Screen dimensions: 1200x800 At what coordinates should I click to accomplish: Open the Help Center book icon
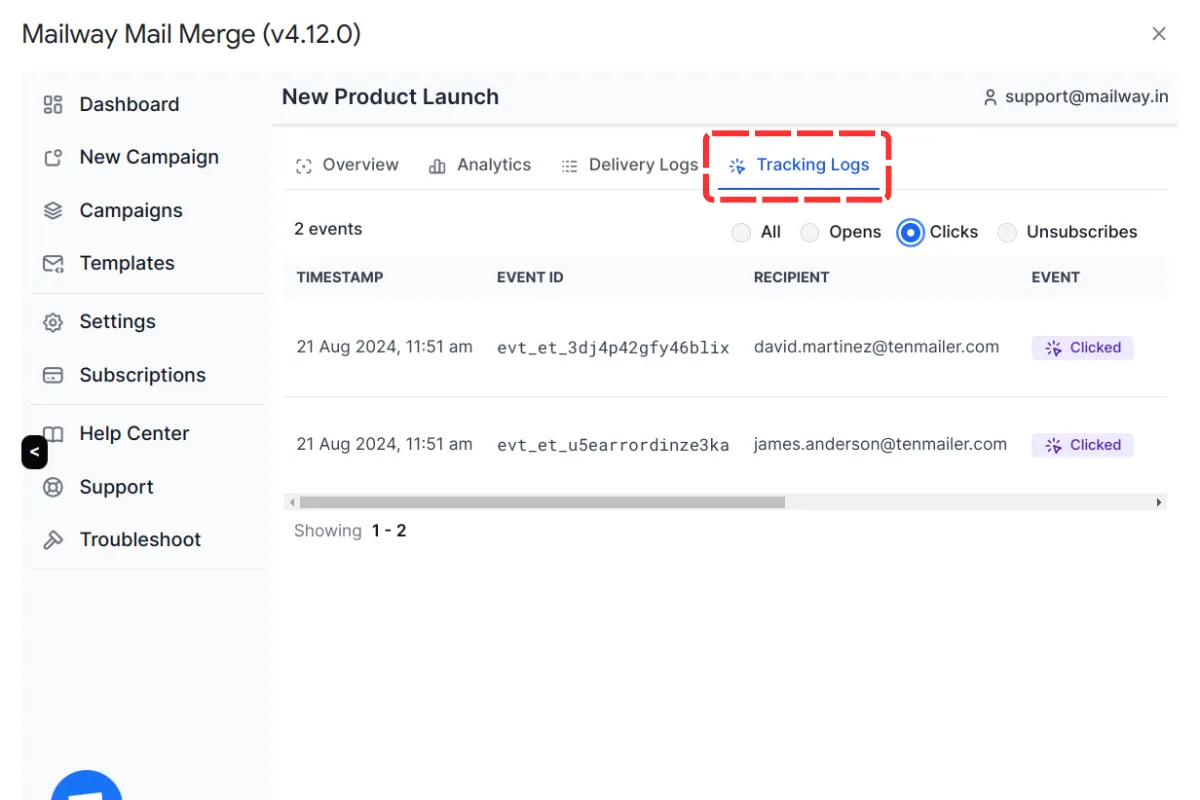pyautogui.click(x=52, y=433)
